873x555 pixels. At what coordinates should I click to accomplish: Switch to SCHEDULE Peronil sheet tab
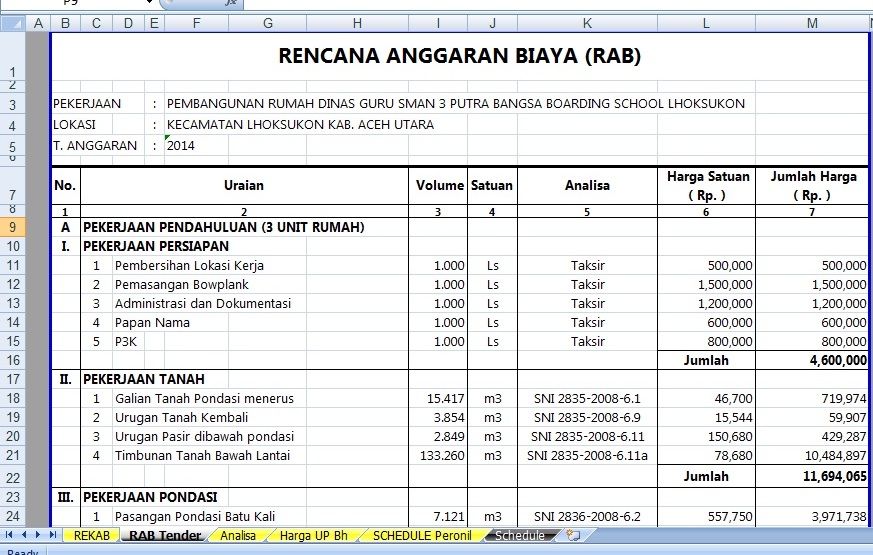[421, 536]
